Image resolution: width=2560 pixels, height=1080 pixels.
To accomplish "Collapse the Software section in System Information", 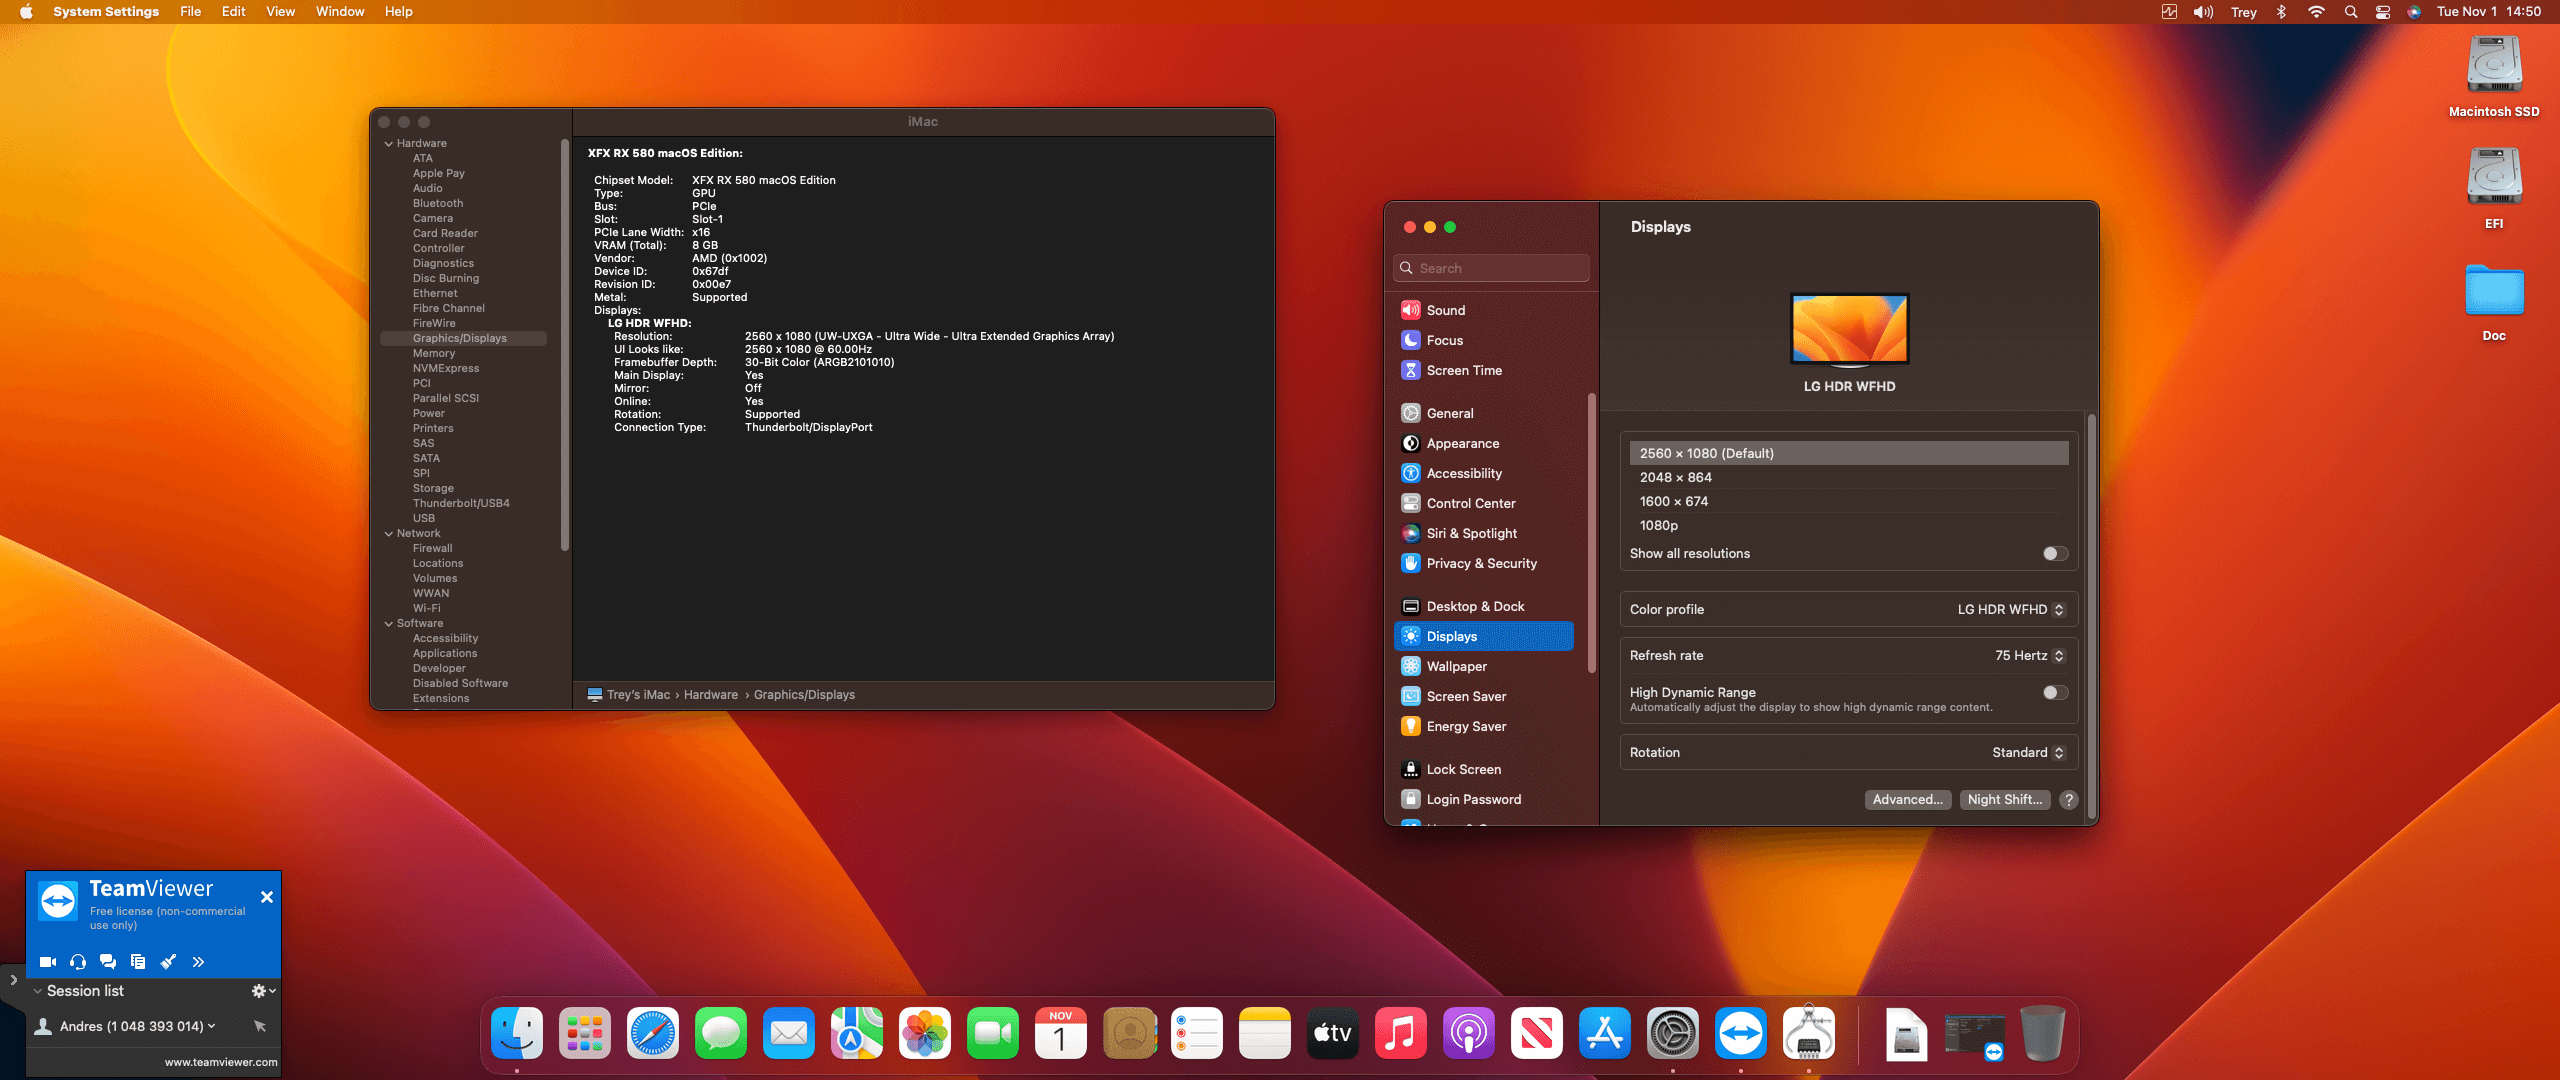I will pyautogui.click(x=389, y=624).
